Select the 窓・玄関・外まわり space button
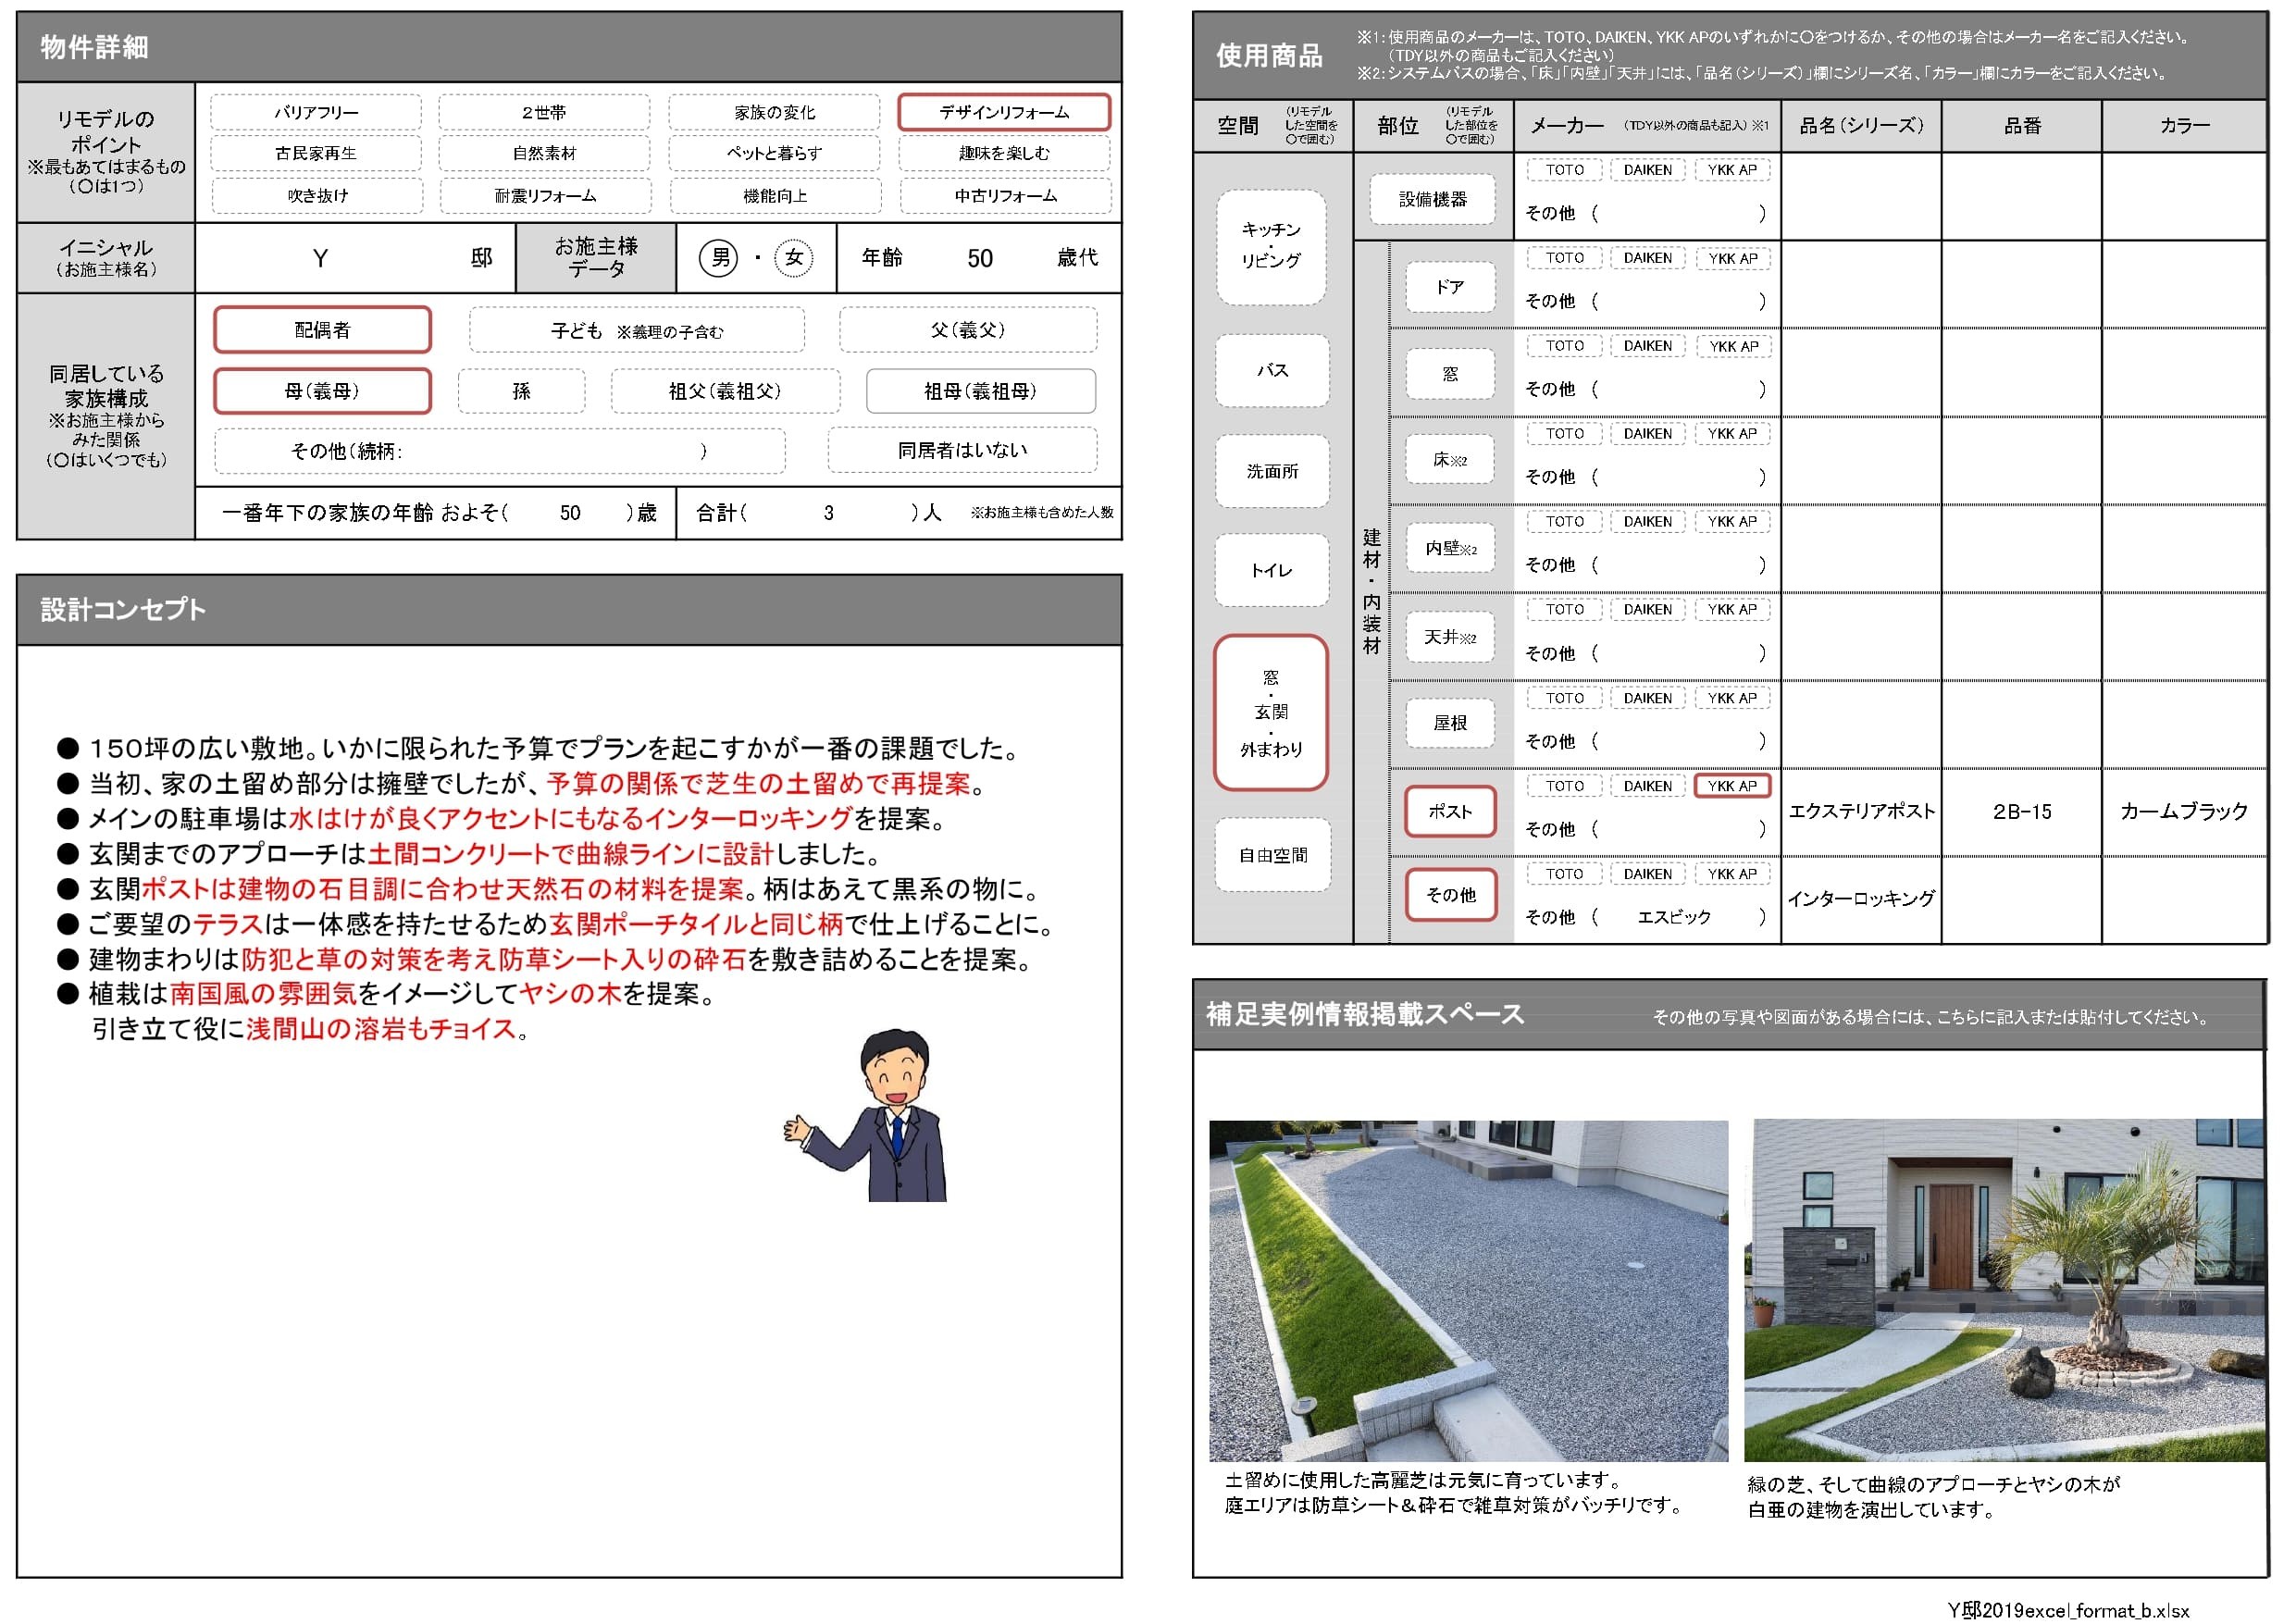The width and height of the screenshot is (2296, 1624). (1271, 712)
